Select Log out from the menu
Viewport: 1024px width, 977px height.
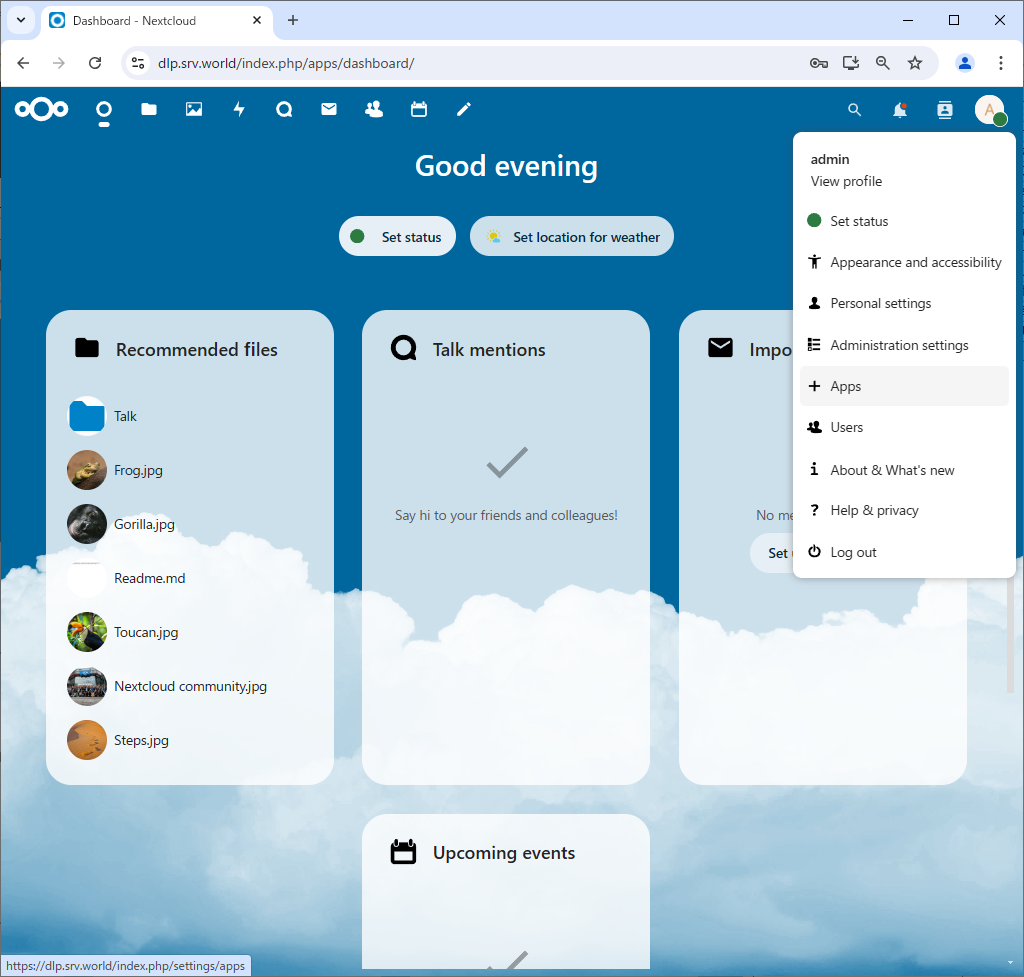point(853,552)
